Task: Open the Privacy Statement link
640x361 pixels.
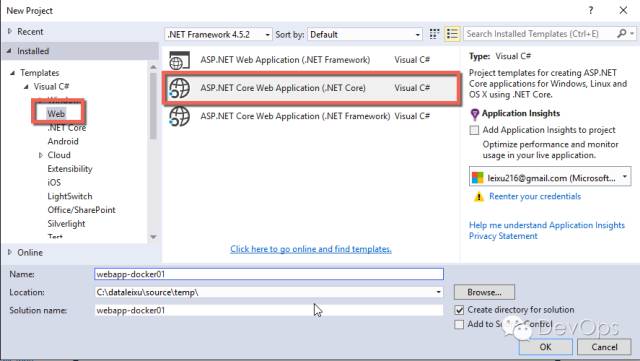Action: point(503,236)
